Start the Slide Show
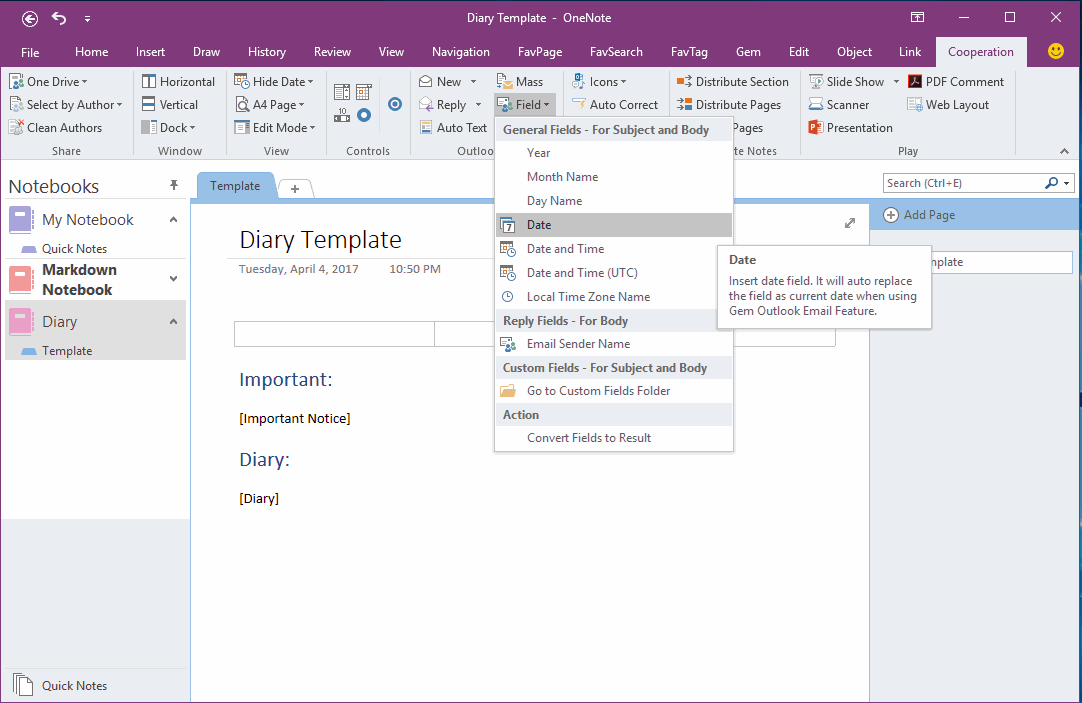This screenshot has width=1082, height=703. [847, 81]
